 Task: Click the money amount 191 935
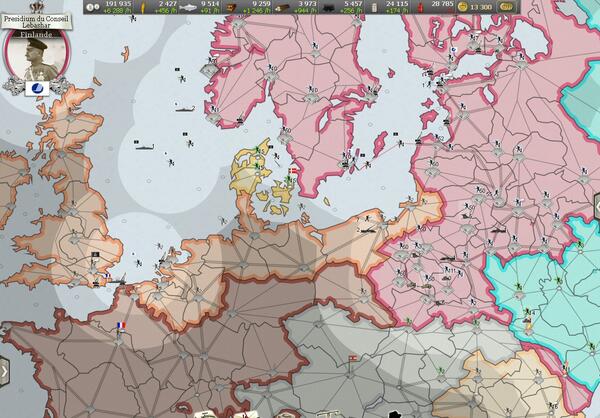click(118, 4)
